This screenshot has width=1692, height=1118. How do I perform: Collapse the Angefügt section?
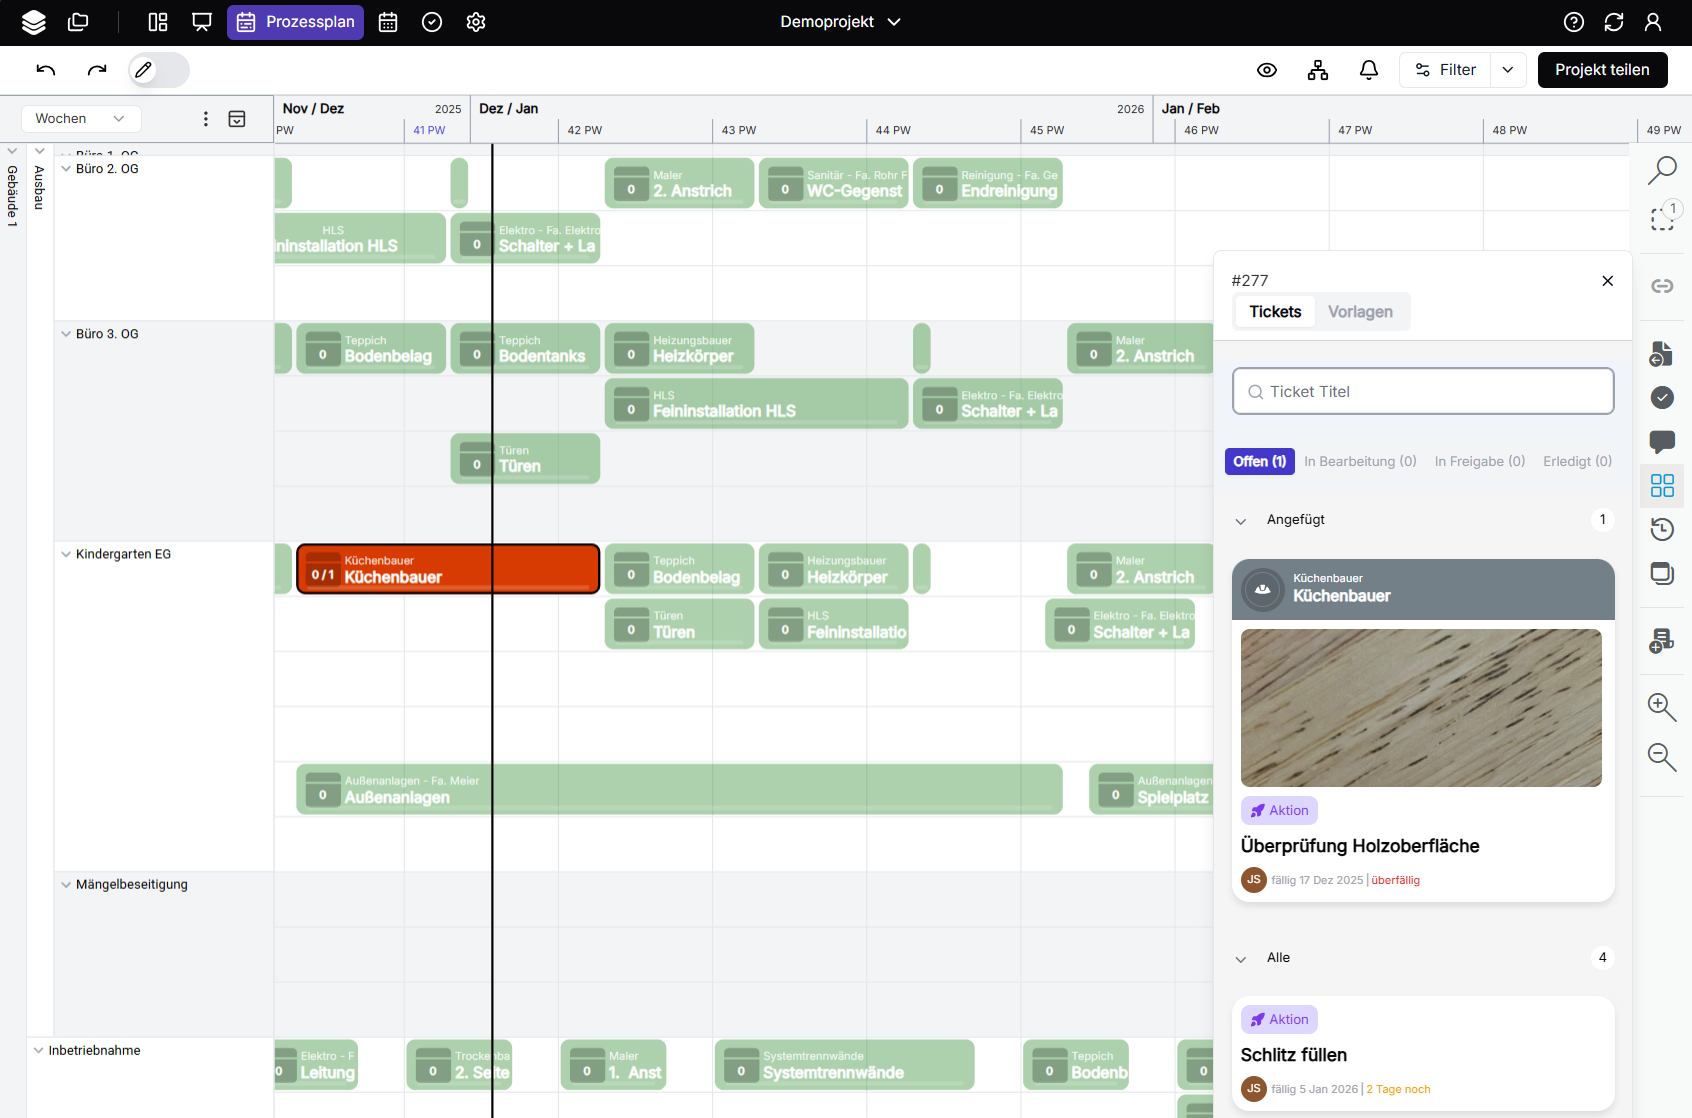(1241, 521)
